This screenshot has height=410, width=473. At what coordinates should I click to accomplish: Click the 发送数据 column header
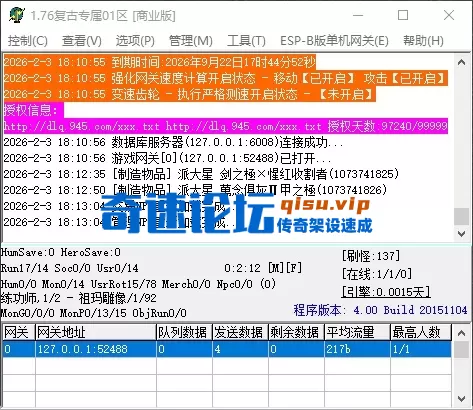coord(240,332)
